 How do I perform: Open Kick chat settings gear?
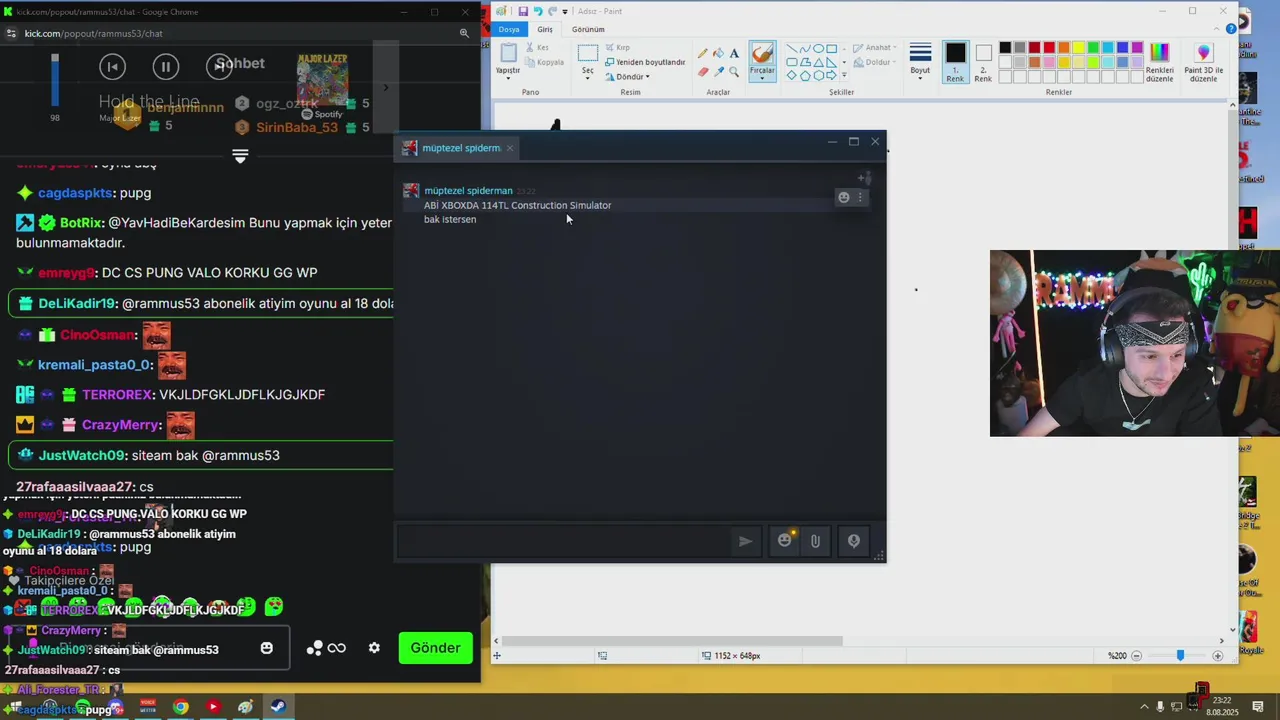(374, 648)
